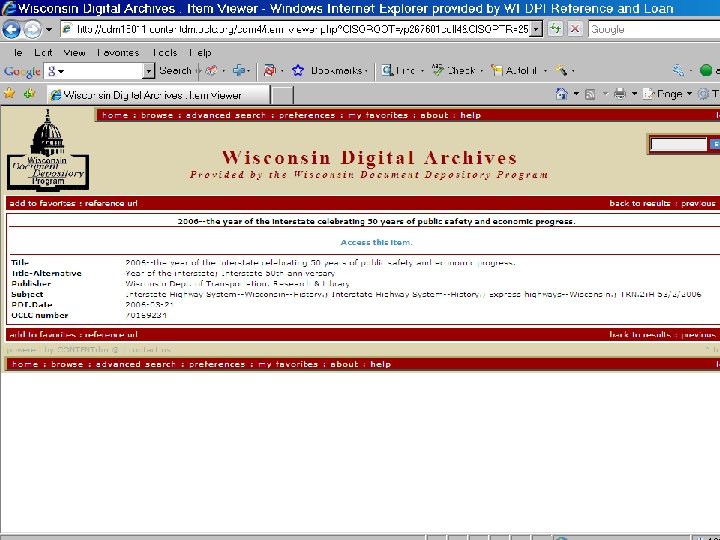The height and width of the screenshot is (540, 720).
Task: Click the Google toolbar logo
Action: [x=22, y=71]
